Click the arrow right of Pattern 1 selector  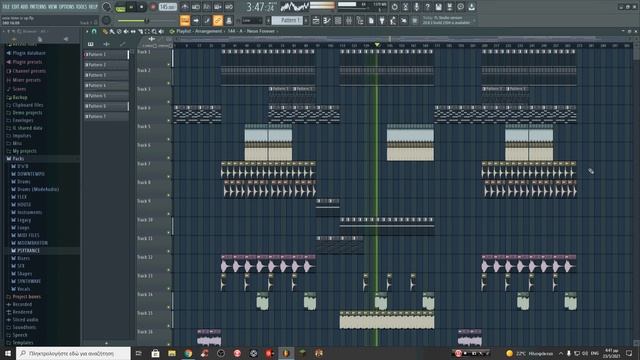point(306,20)
